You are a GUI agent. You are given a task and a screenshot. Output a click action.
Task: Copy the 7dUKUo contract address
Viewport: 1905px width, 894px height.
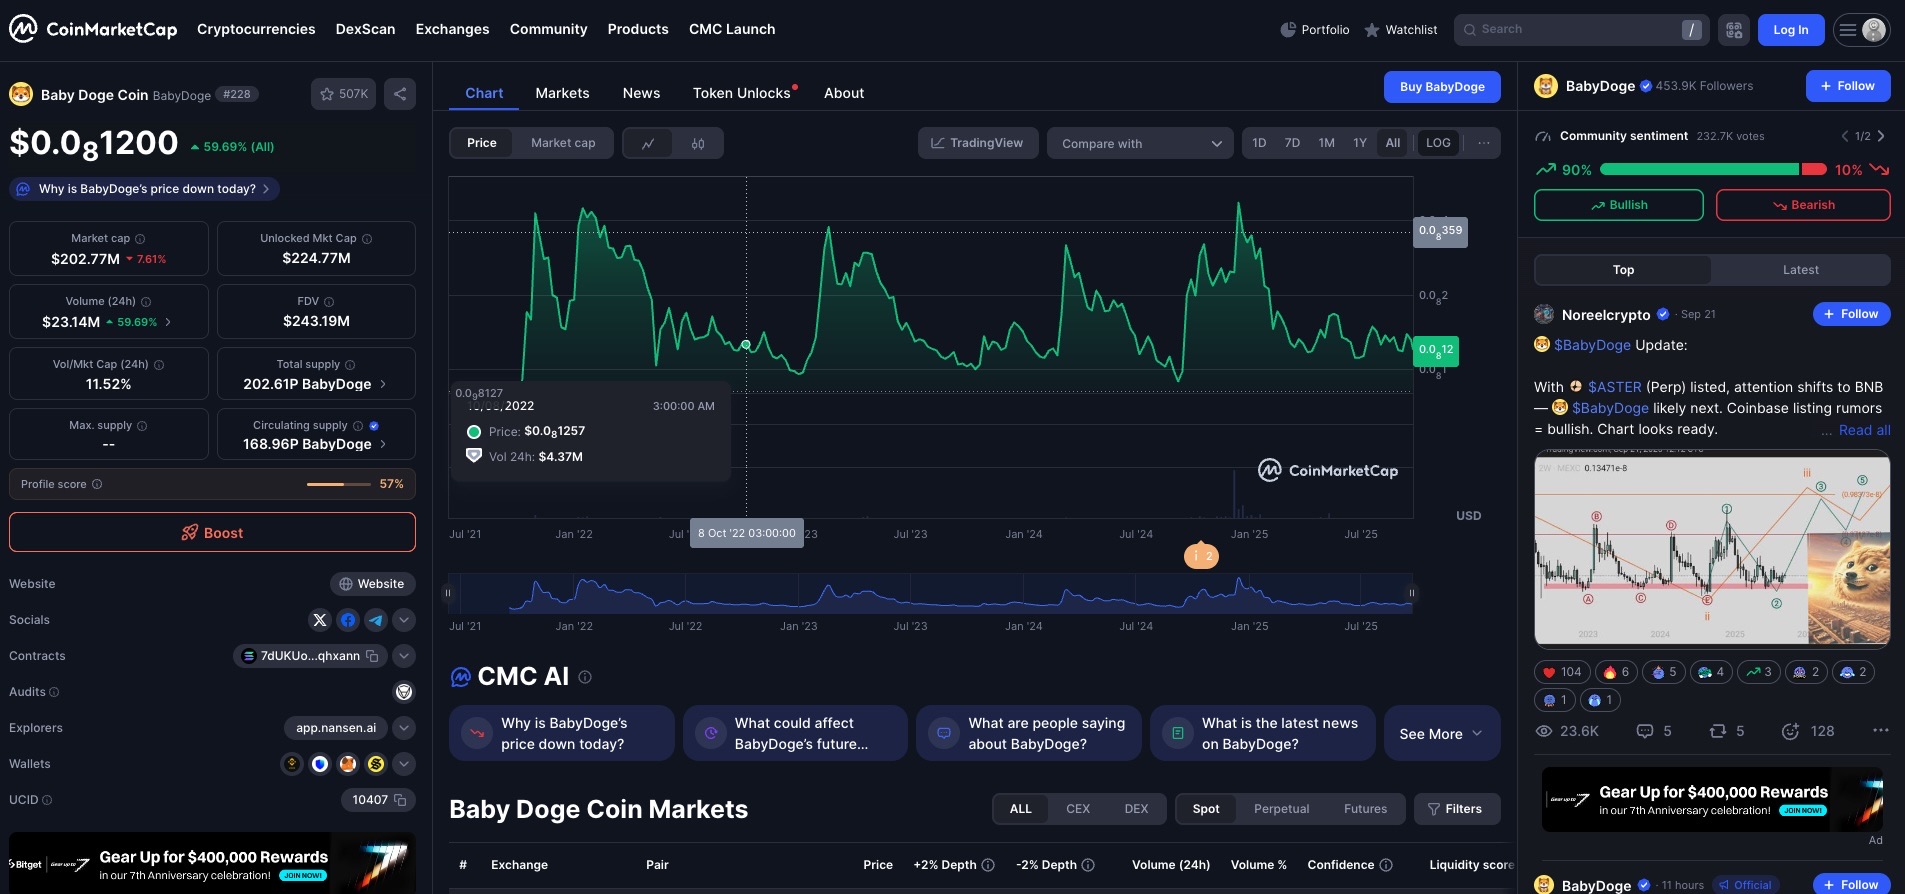[372, 656]
